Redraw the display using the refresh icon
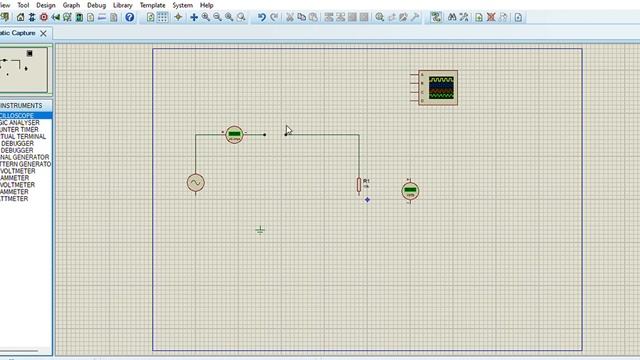The width and height of the screenshot is (640, 360). click(x=151, y=17)
